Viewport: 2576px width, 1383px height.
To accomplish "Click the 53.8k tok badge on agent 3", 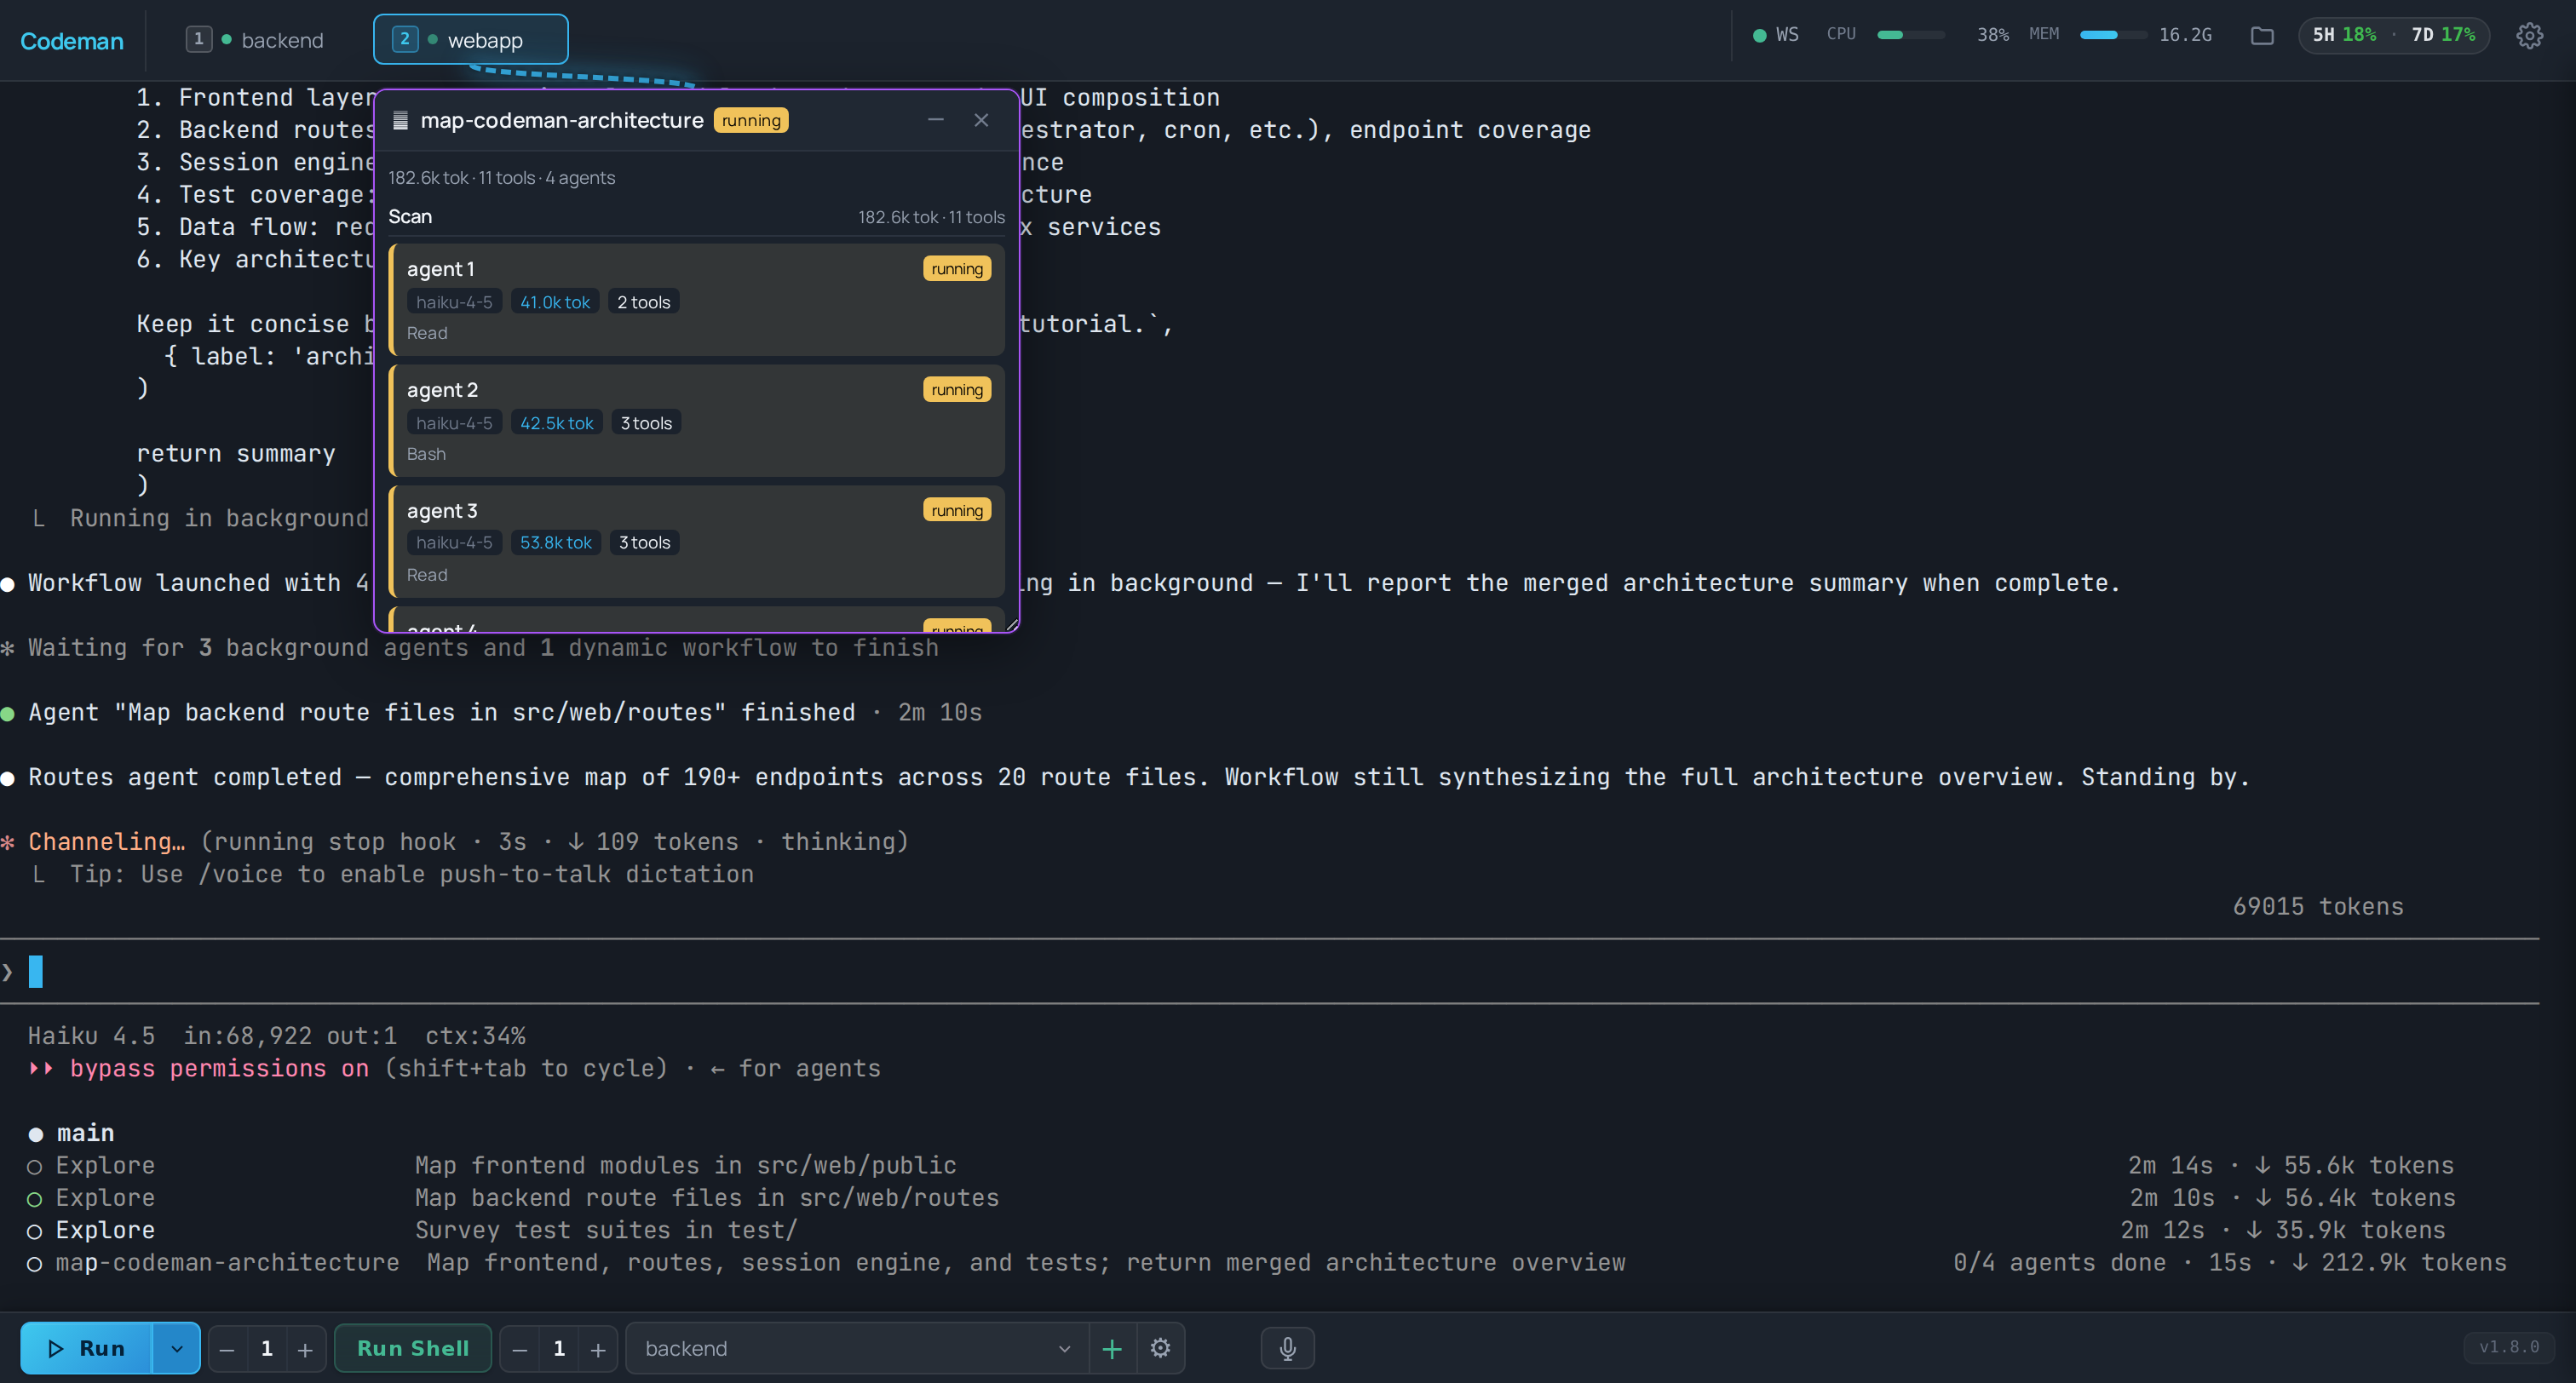I will point(555,543).
